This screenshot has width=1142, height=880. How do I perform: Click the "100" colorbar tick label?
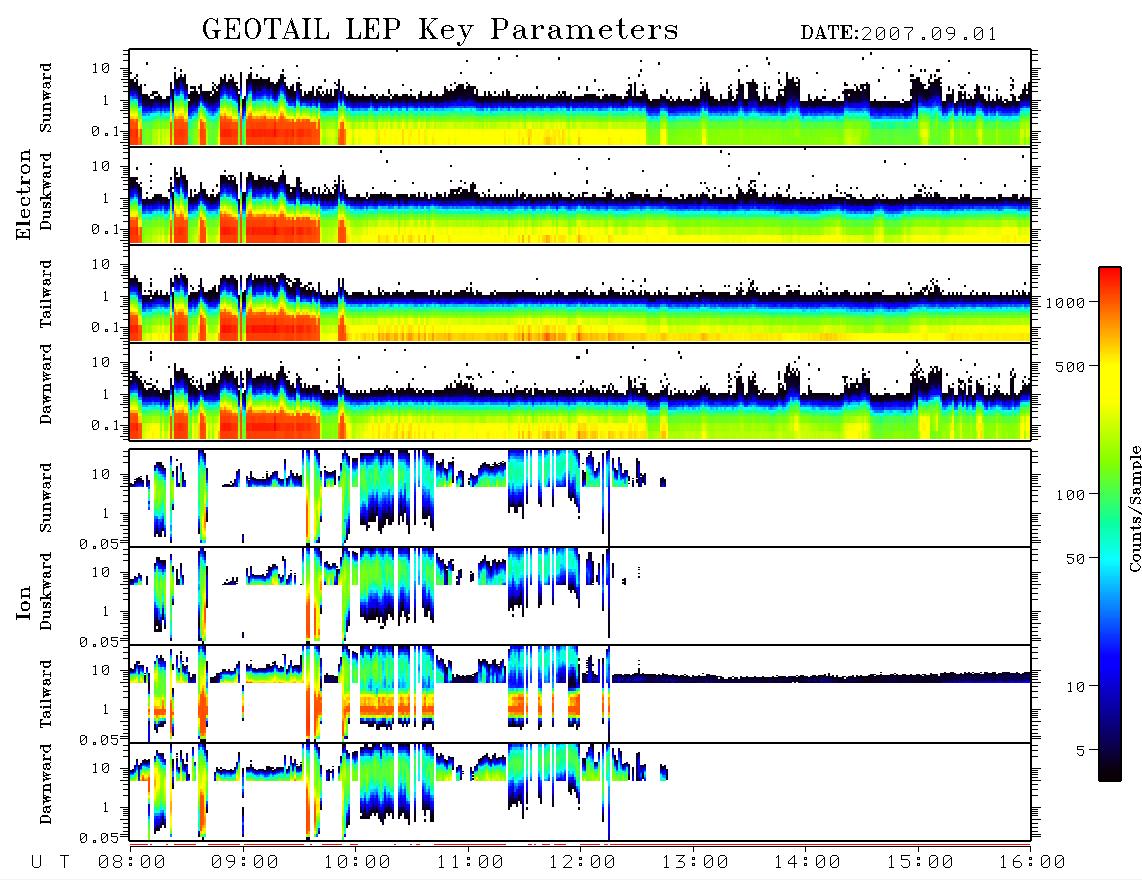click(1070, 495)
